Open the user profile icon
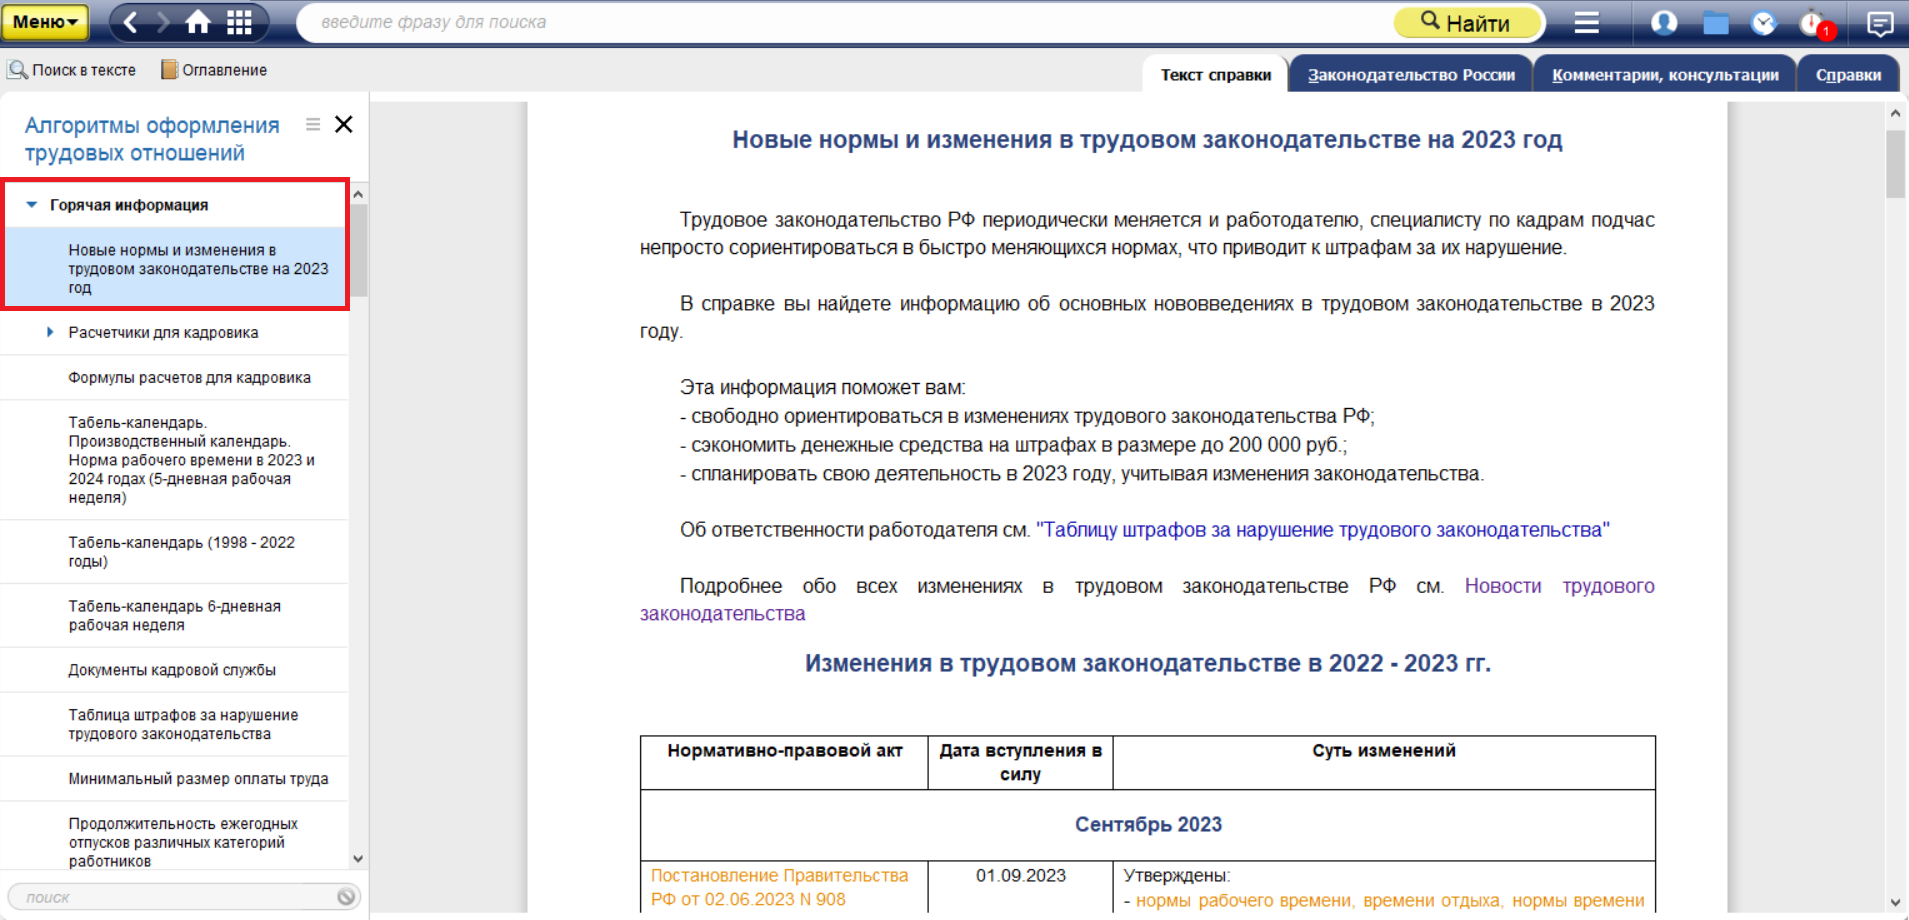The height and width of the screenshot is (920, 1909). 1664,22
